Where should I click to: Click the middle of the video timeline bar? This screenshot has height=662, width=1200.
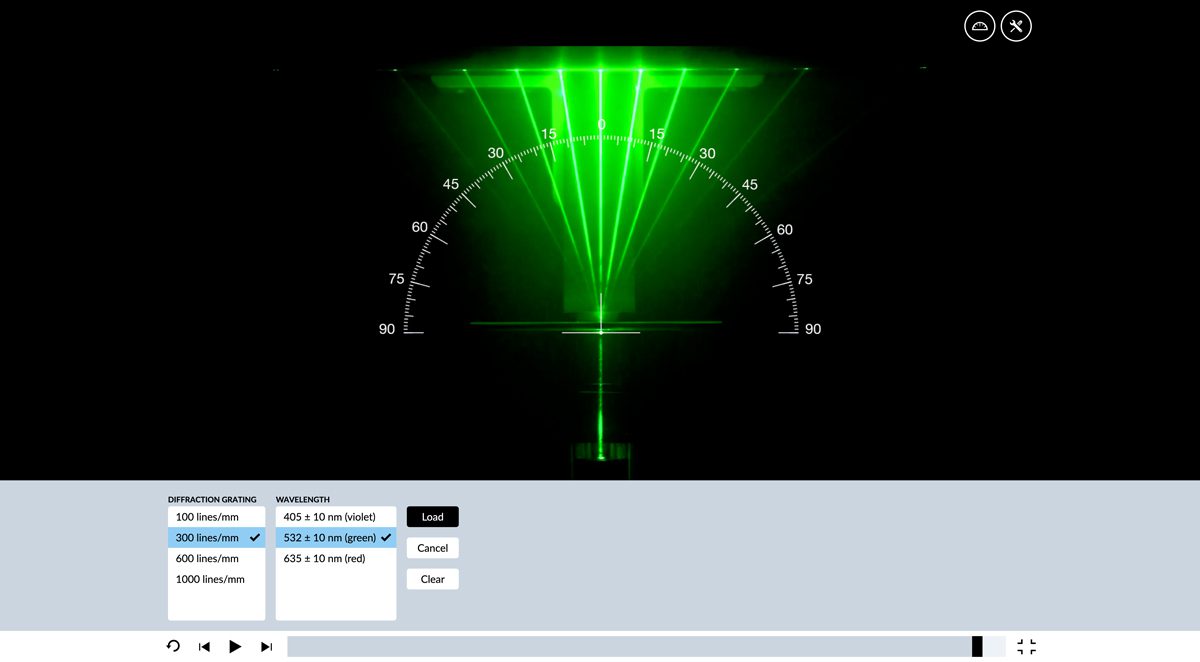[646, 647]
